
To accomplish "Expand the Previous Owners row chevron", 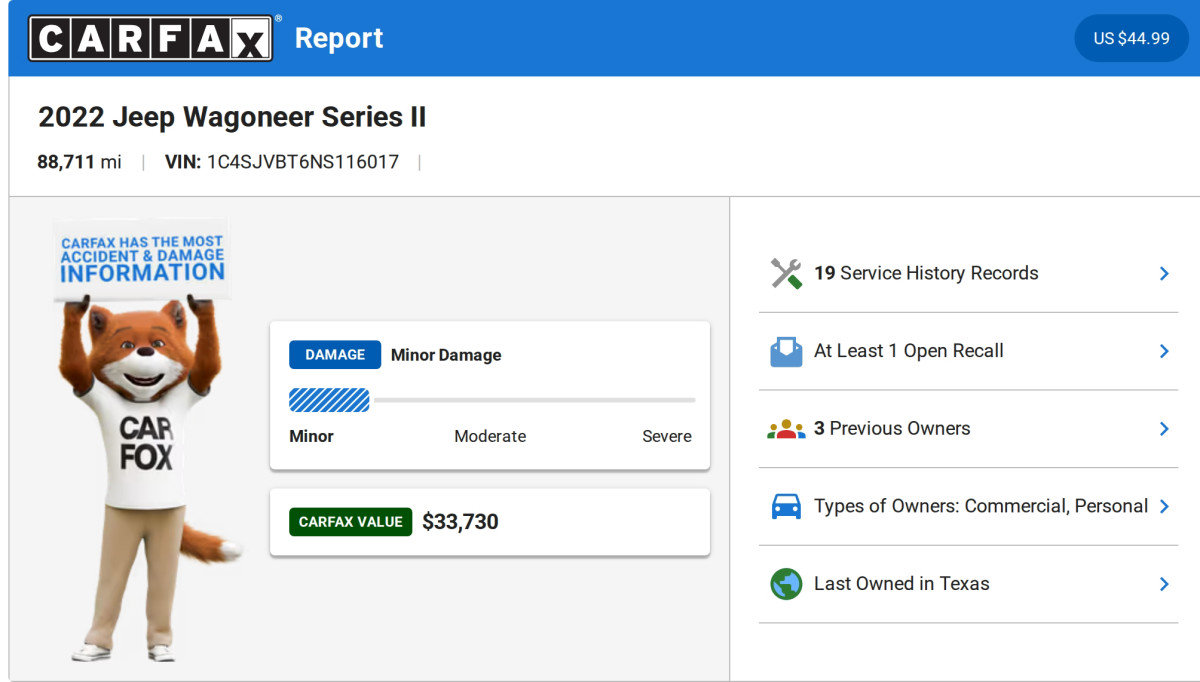I will click(1164, 429).
